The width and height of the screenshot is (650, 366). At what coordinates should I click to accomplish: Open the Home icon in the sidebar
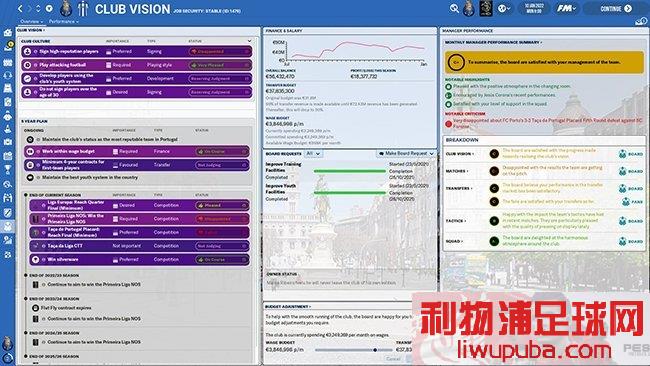[x=7, y=33]
